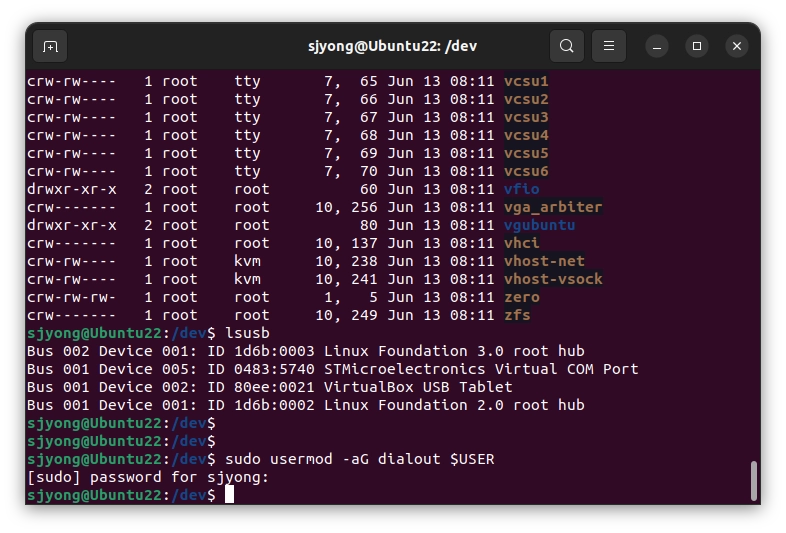
Task: Click the vcsu2 device name
Action: tap(526, 99)
